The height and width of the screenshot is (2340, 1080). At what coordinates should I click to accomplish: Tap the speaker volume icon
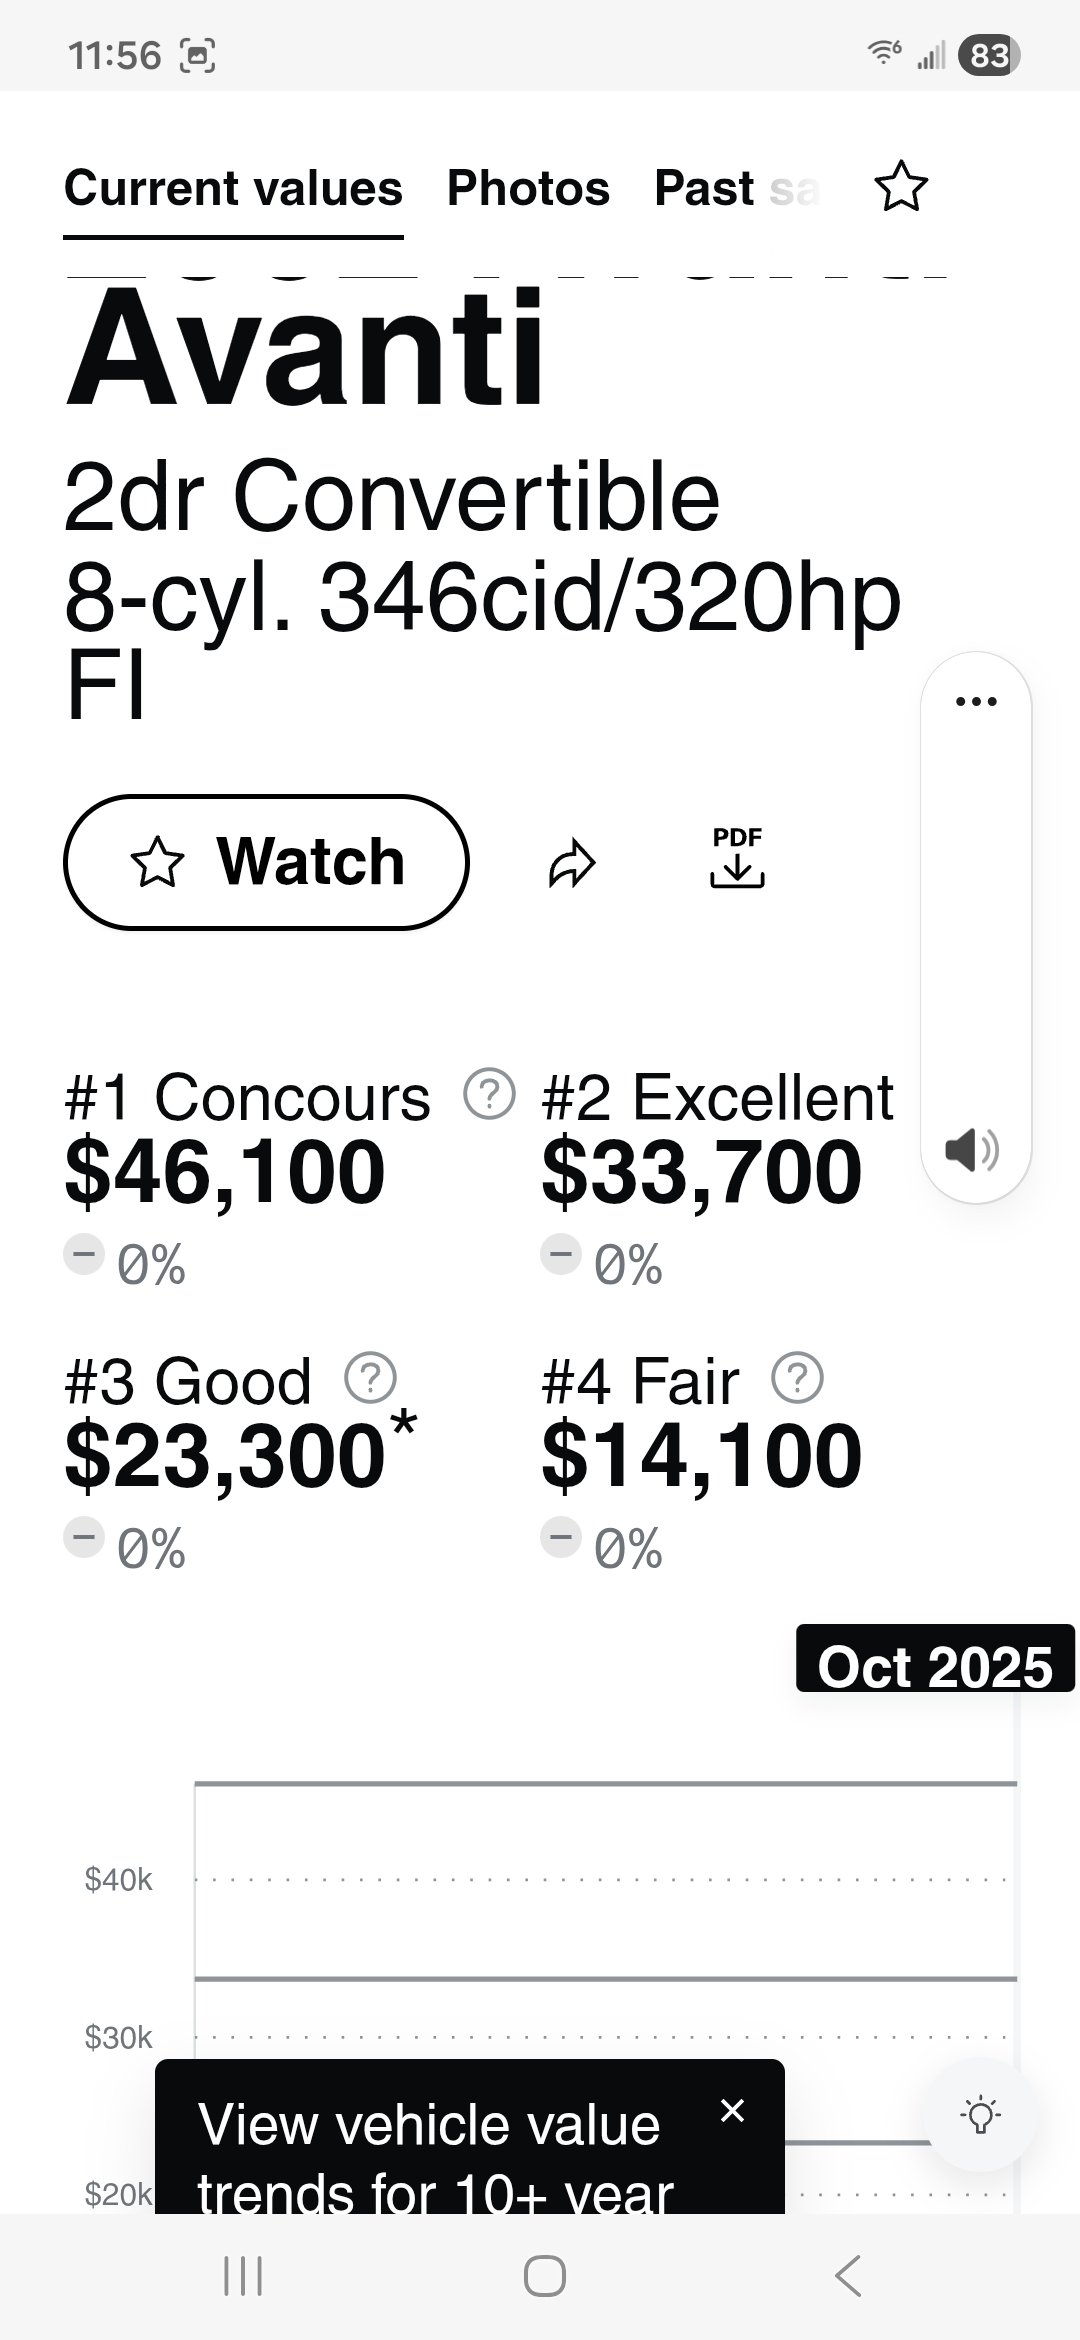point(971,1150)
